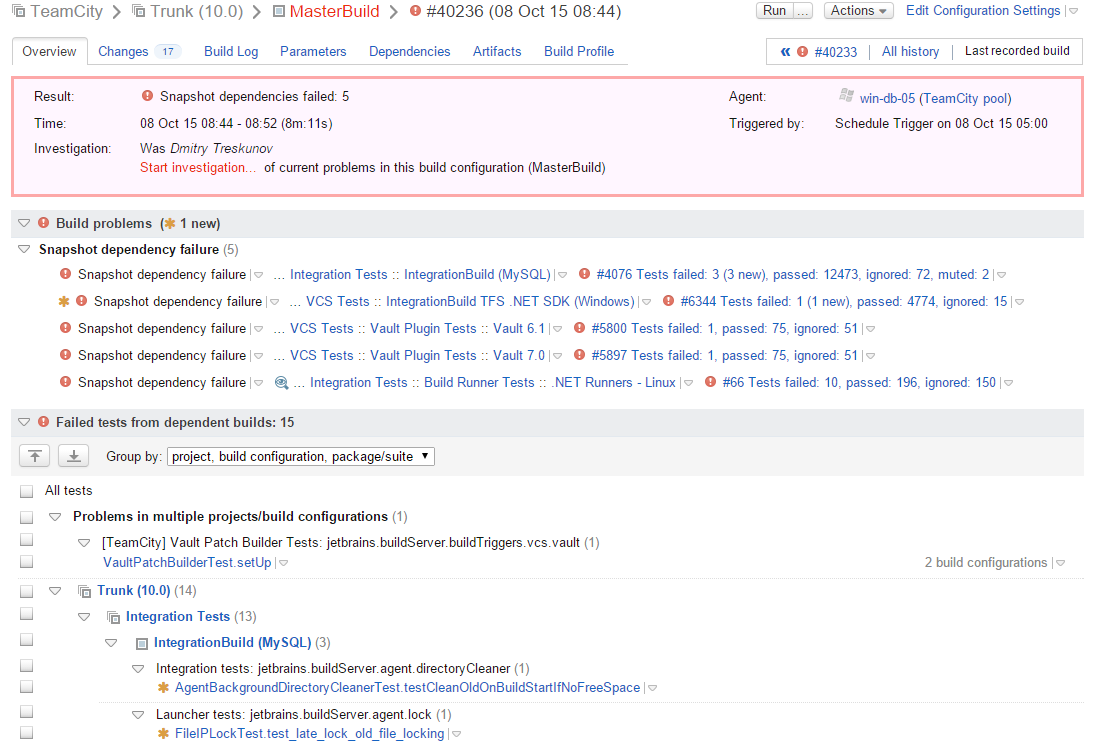Collapse Problems in multiple projects node
The width and height of the screenshot is (1096, 746).
(55, 517)
